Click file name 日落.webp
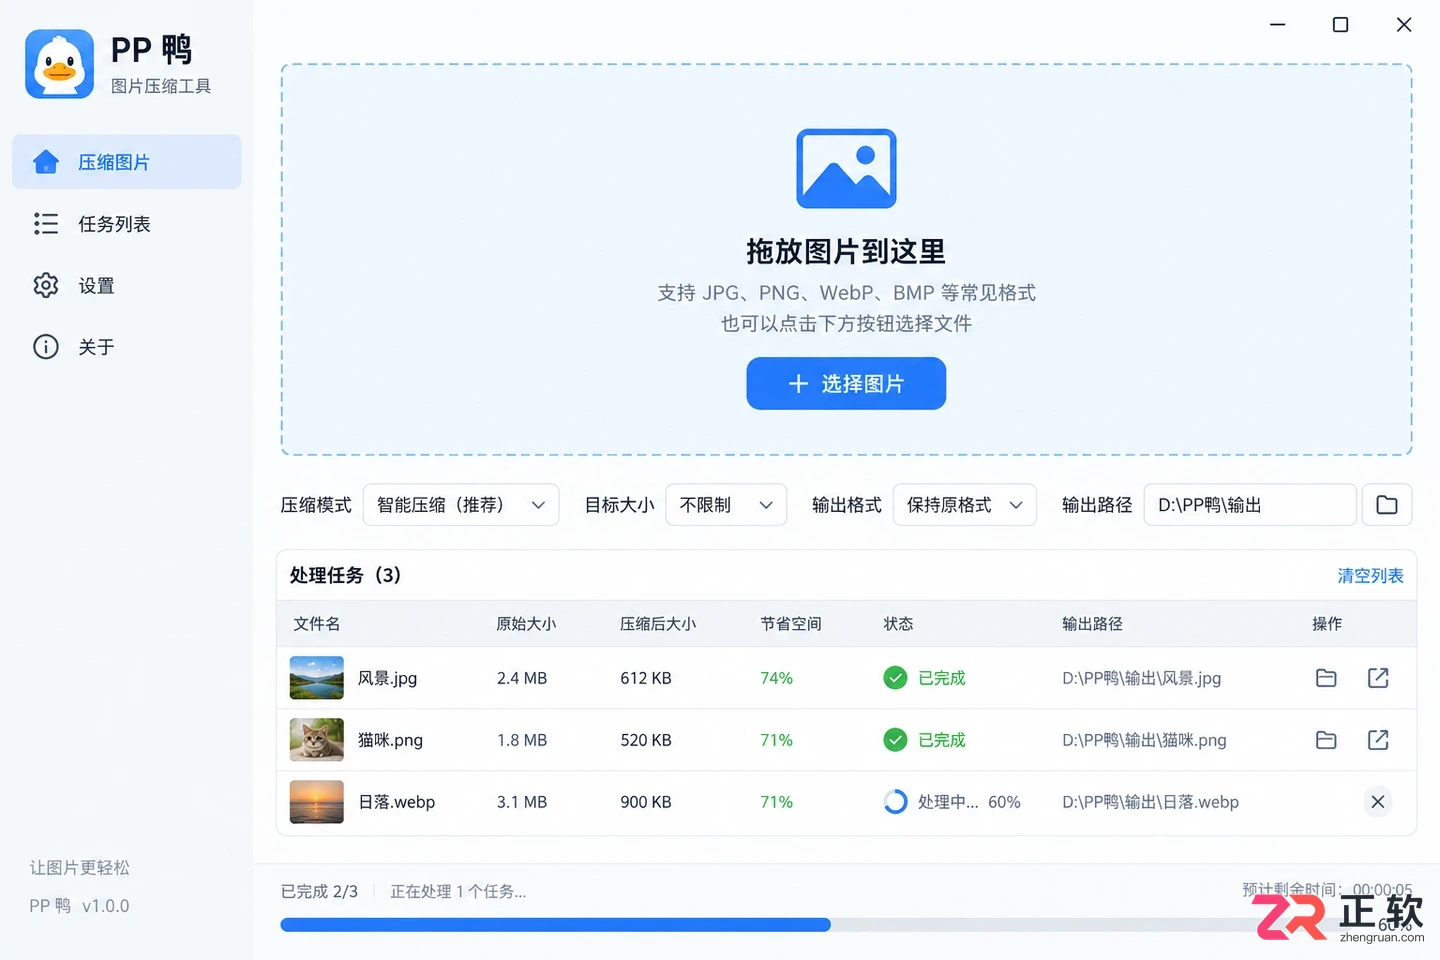Screen dimensions: 1440x960 (397, 802)
